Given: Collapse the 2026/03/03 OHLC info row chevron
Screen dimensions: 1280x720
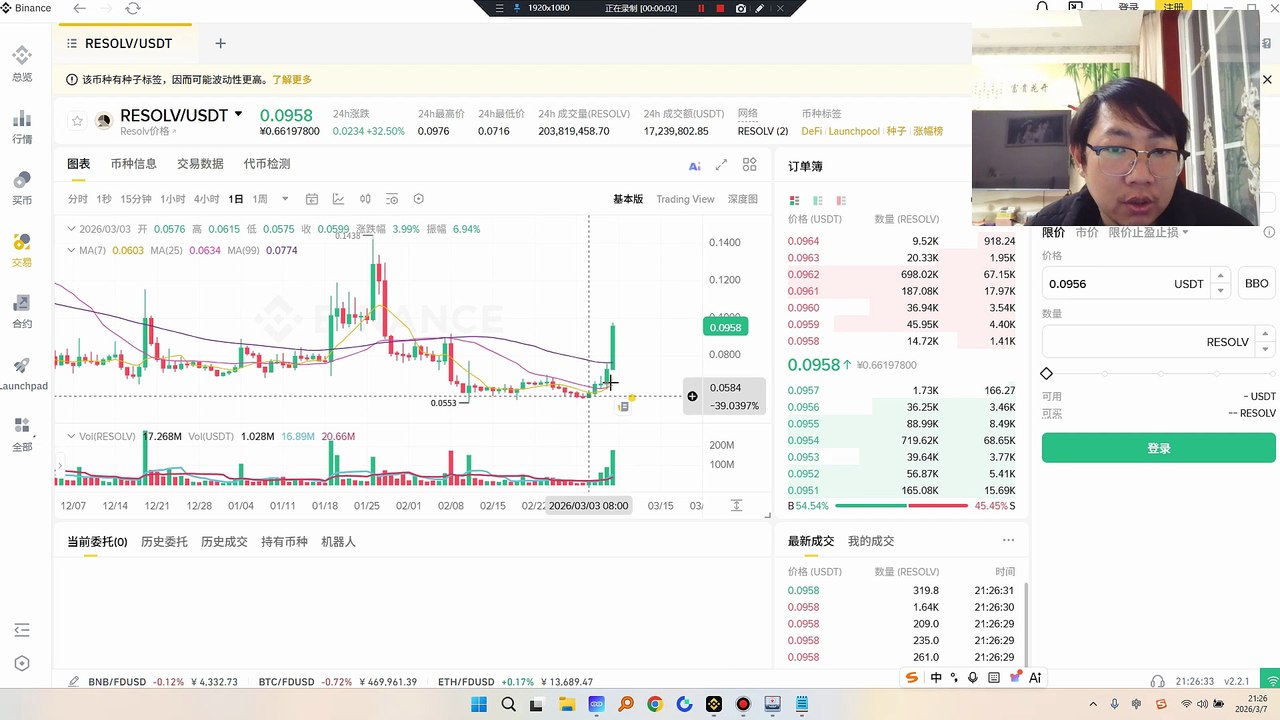Looking at the screenshot, I should [x=71, y=229].
